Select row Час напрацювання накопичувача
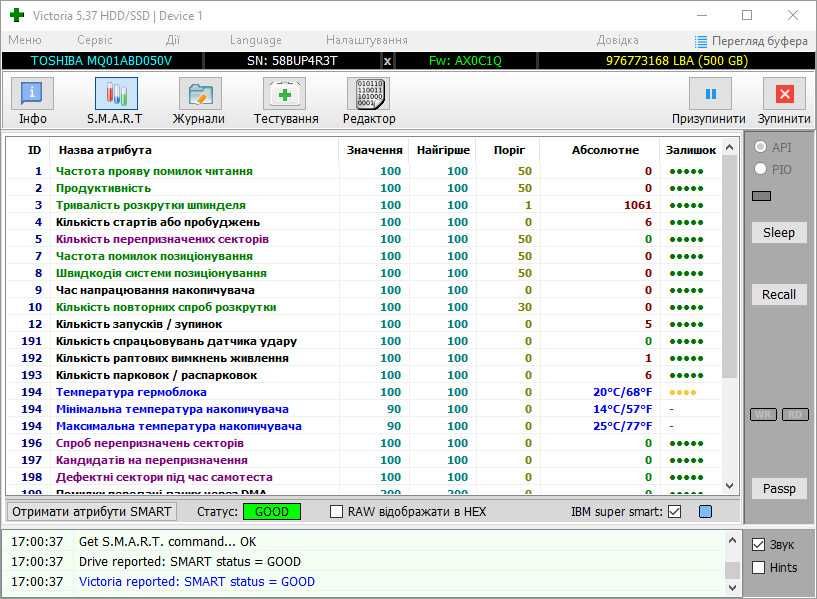This screenshot has height=599, width=817. pyautogui.click(x=364, y=290)
